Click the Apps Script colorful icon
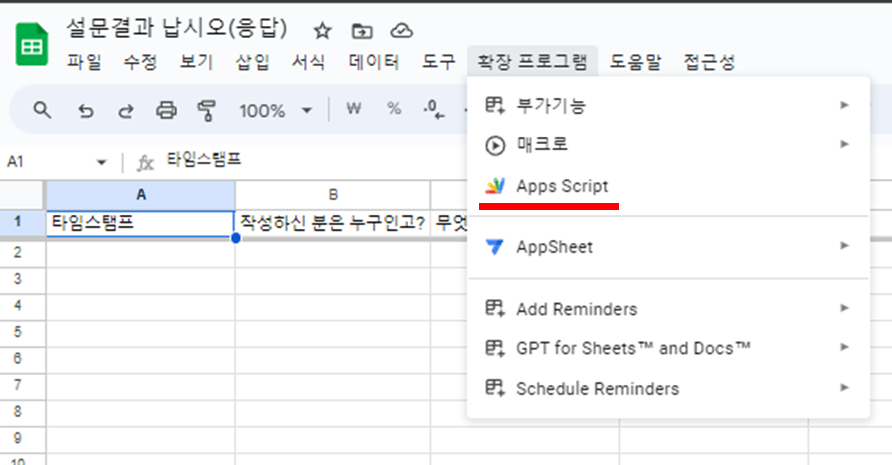 (x=494, y=186)
